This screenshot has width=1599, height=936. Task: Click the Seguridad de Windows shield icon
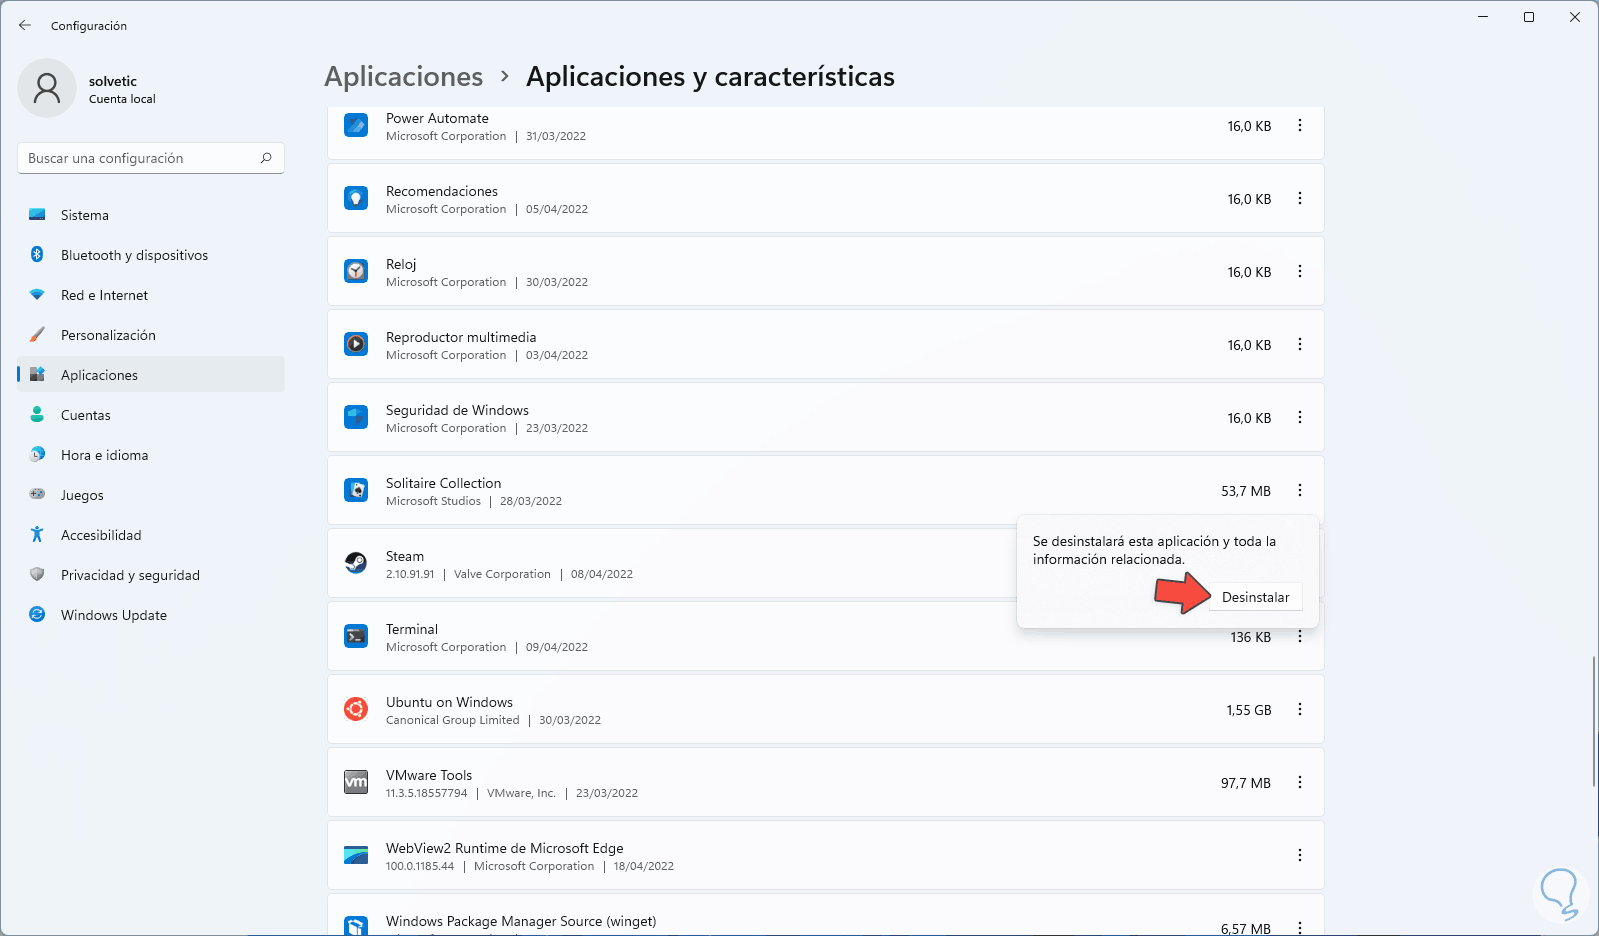click(356, 418)
